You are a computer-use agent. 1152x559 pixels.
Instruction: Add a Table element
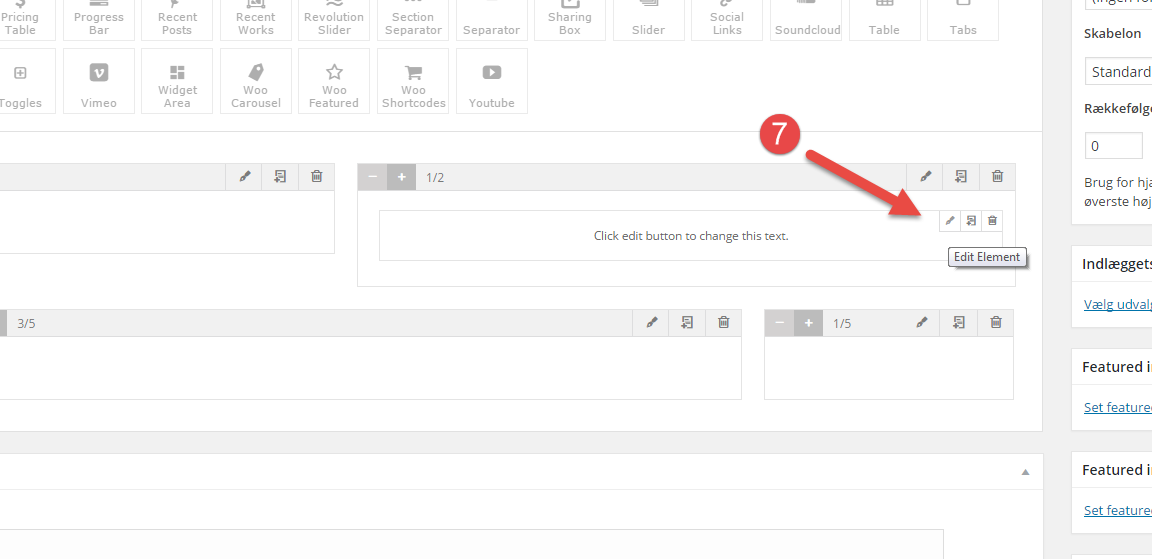pos(885,20)
